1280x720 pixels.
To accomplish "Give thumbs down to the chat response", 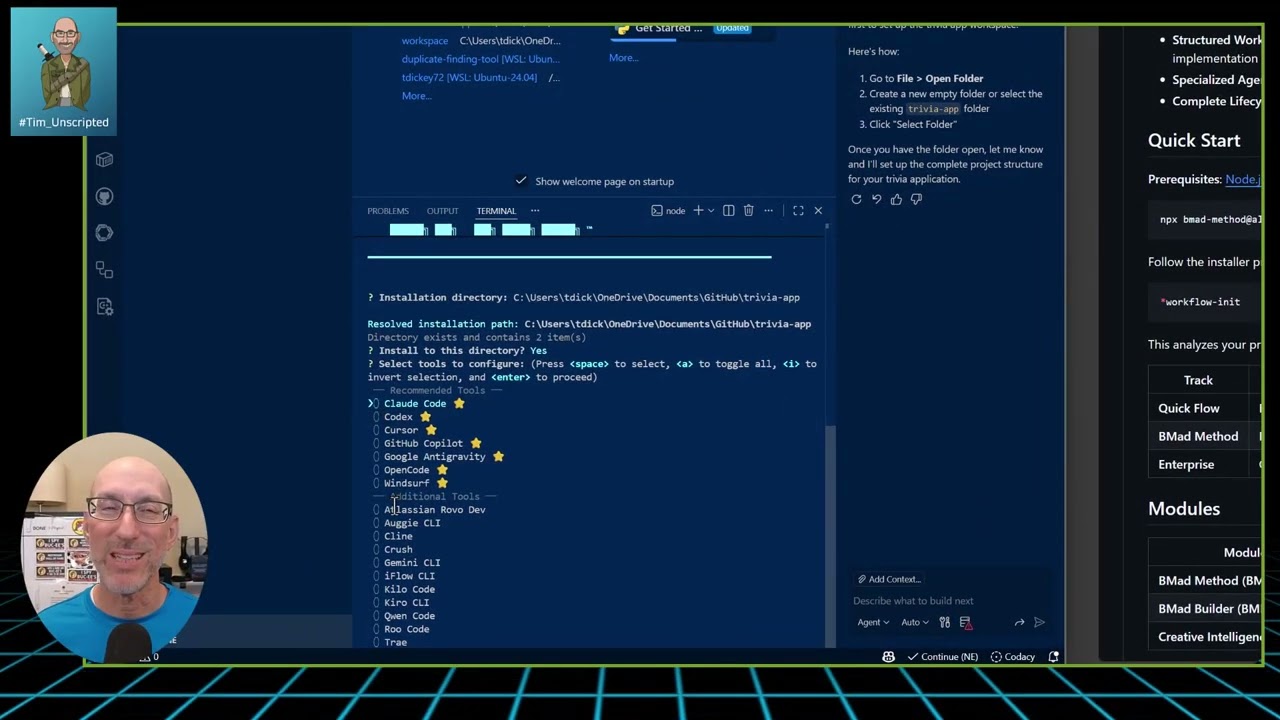I will click(916, 199).
